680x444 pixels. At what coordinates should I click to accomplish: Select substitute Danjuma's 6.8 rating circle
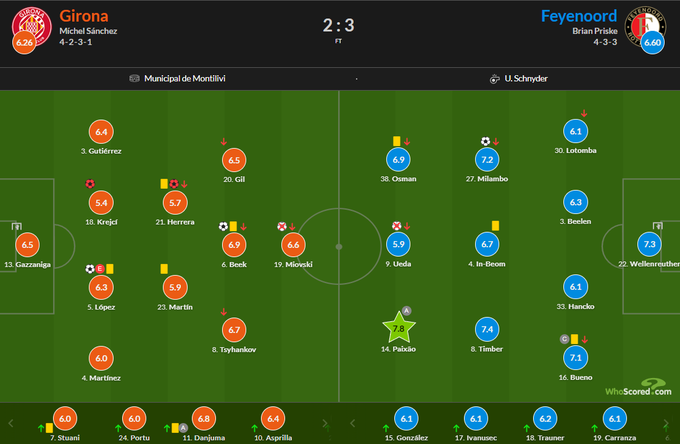(x=203, y=420)
